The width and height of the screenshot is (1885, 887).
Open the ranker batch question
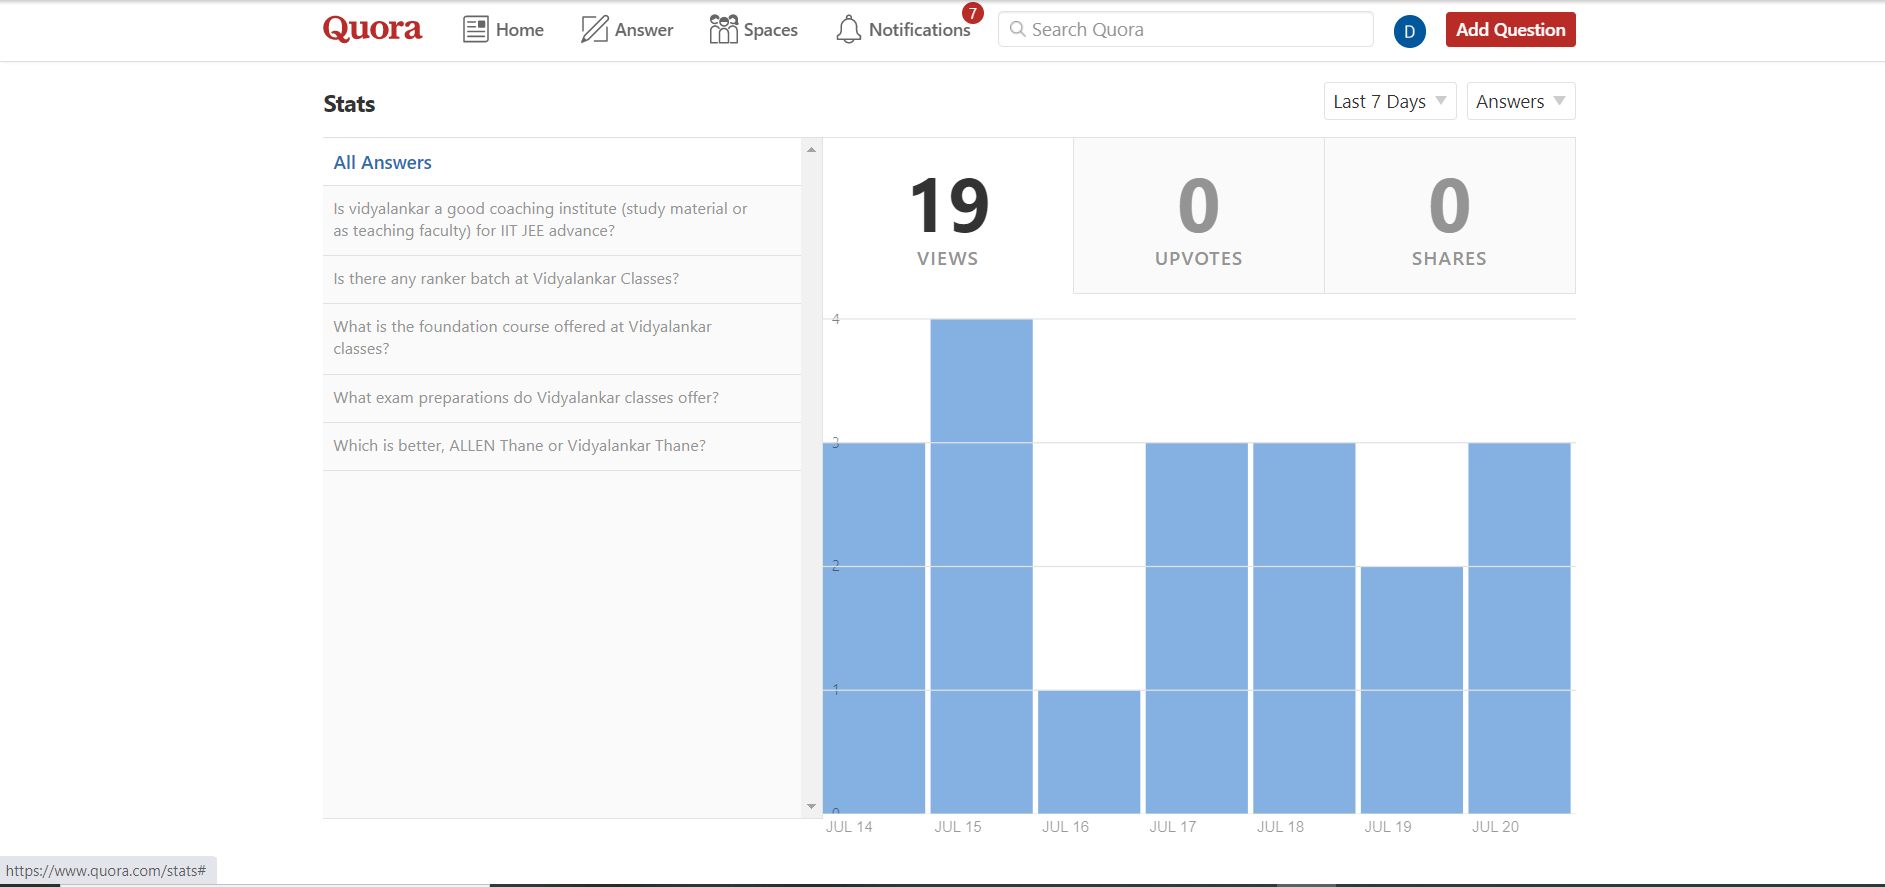click(561, 279)
